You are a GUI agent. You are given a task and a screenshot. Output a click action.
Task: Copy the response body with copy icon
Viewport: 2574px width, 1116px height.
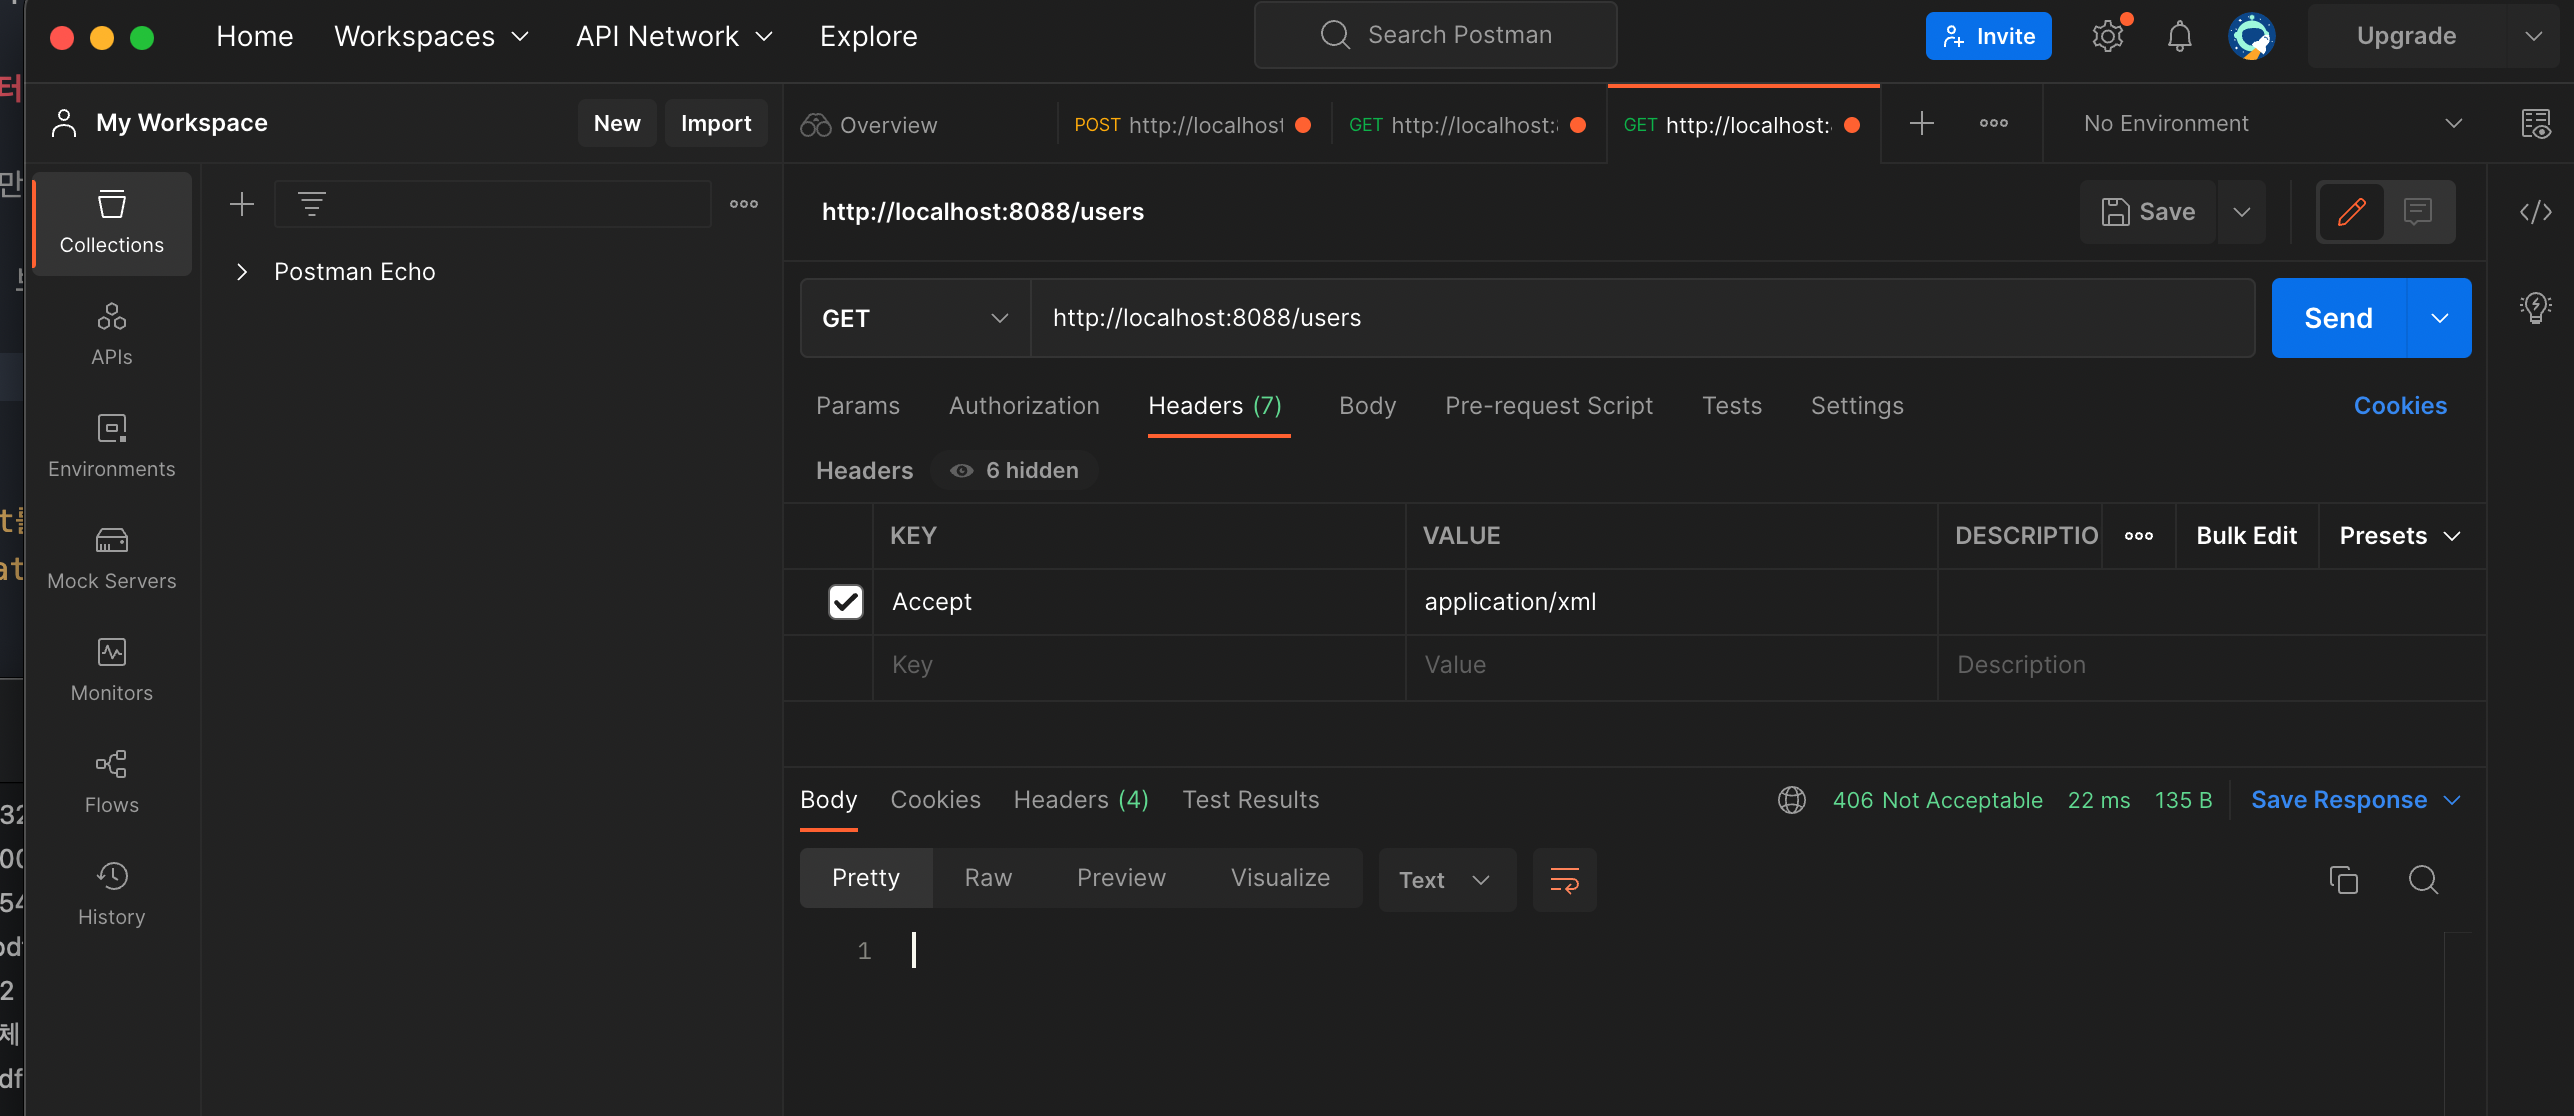coord(2343,880)
